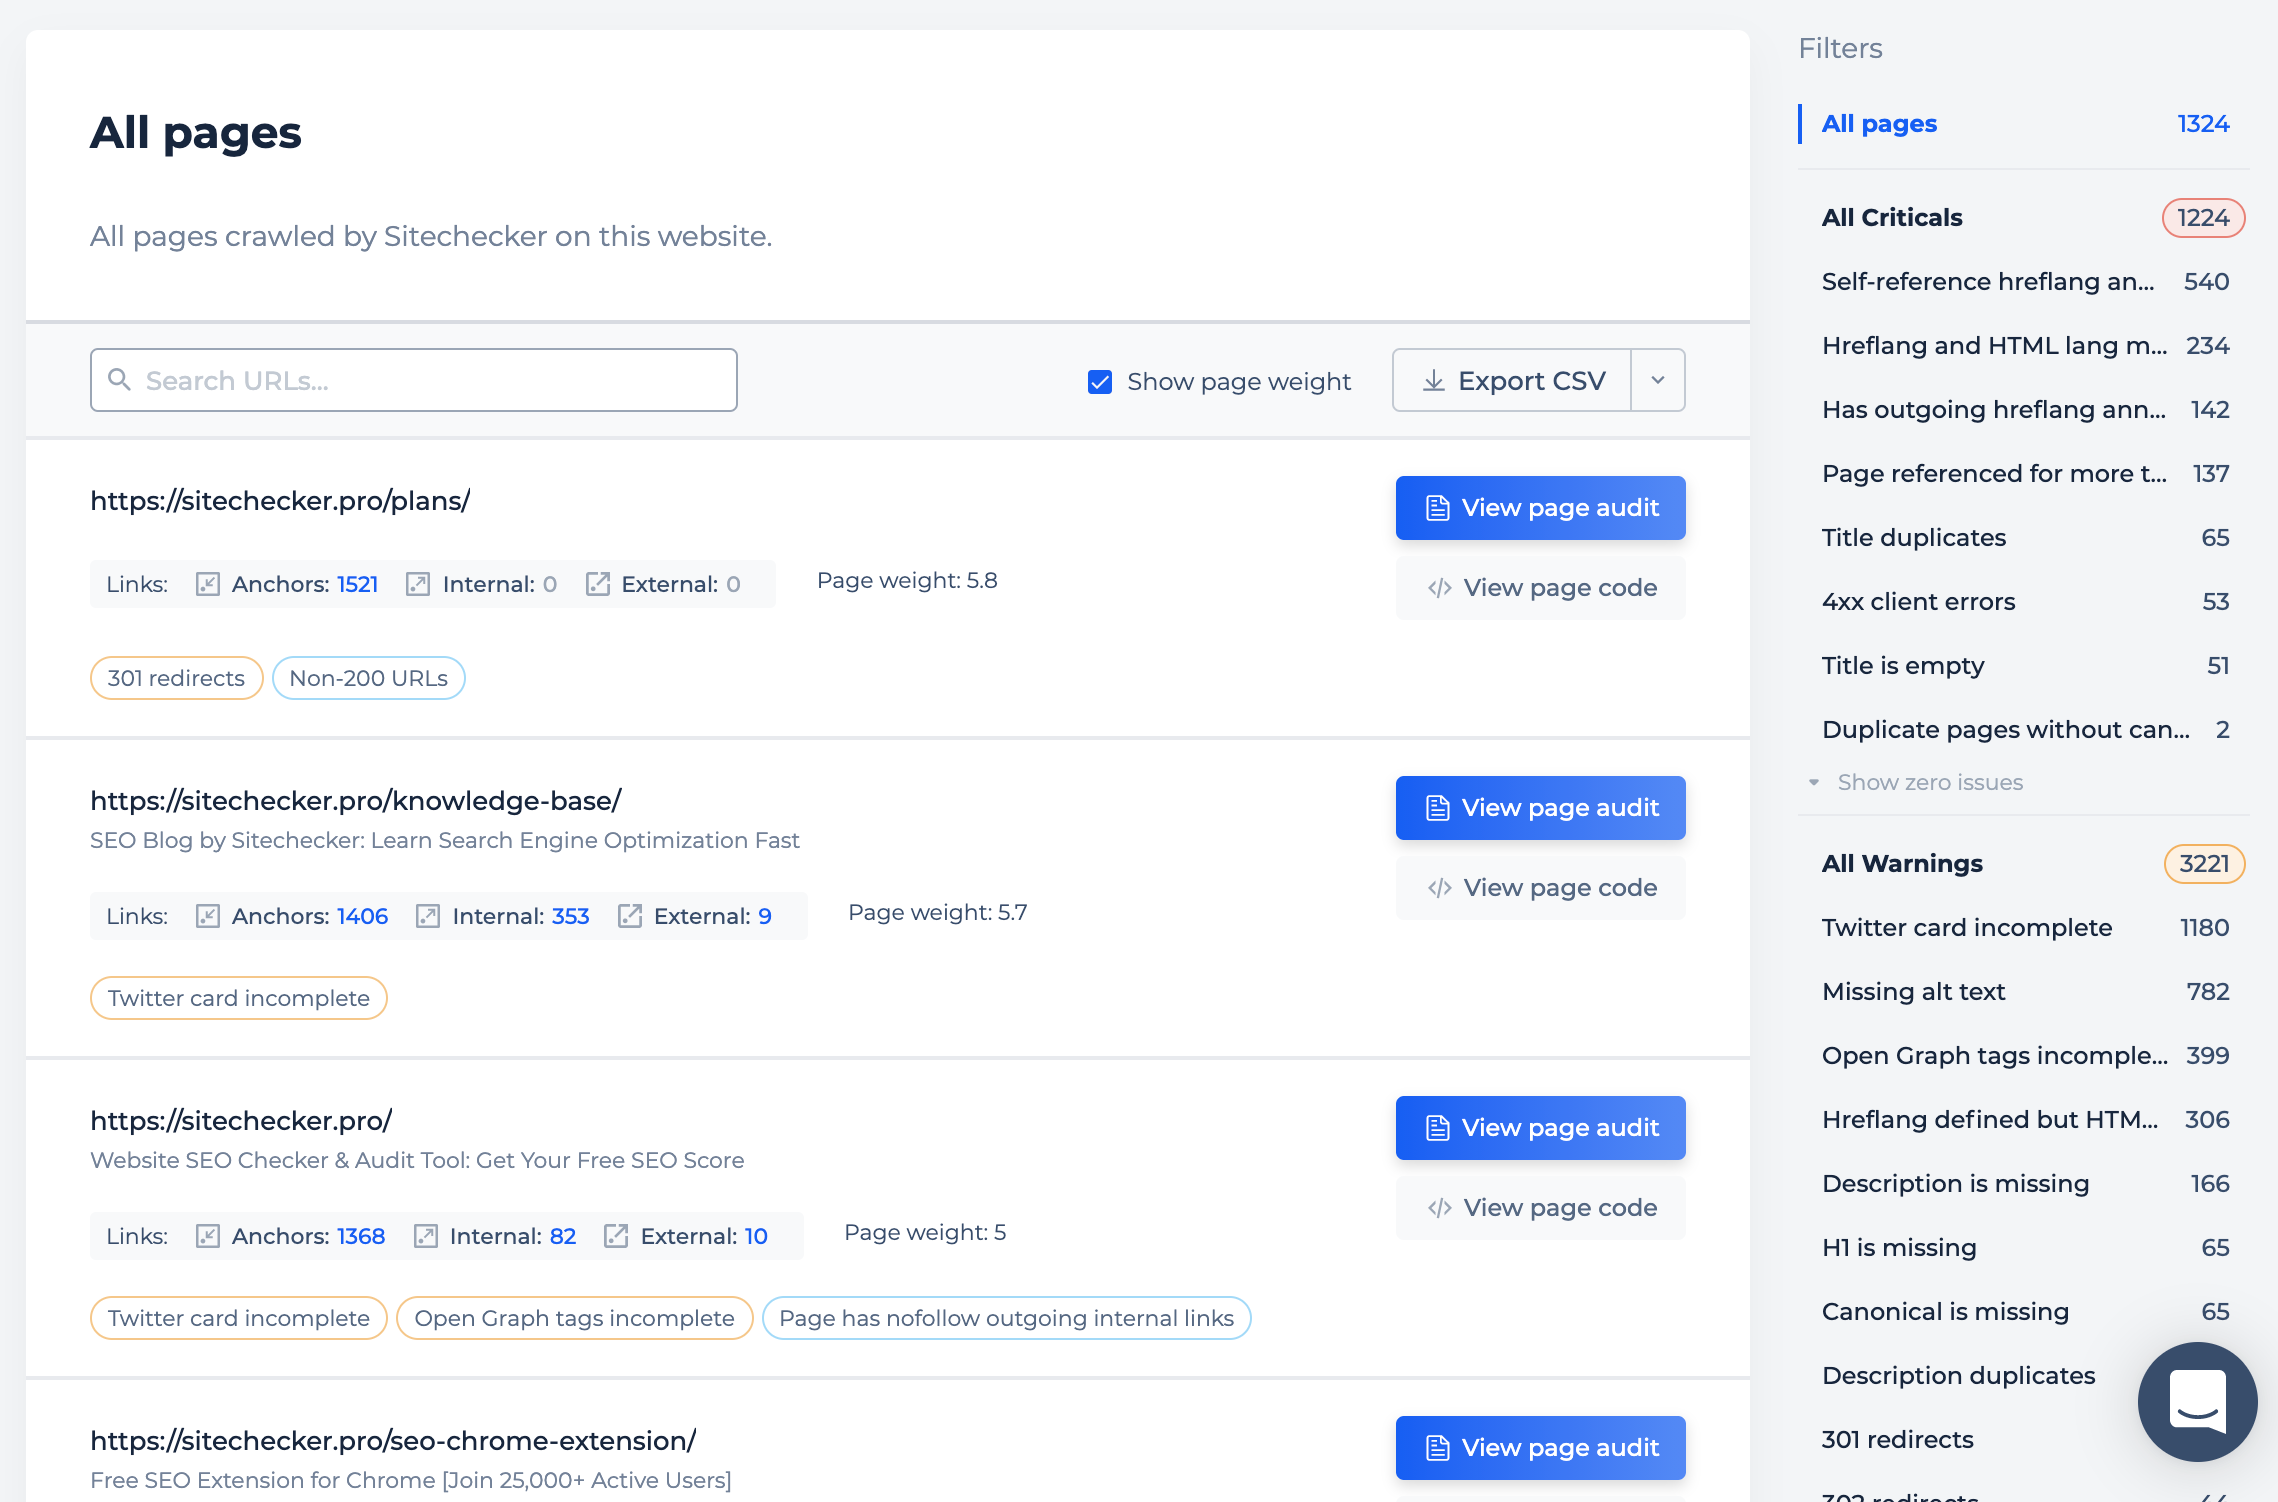The image size is (2278, 1502).
Task: Click the download icon on Export CSV
Action: point(1434,381)
